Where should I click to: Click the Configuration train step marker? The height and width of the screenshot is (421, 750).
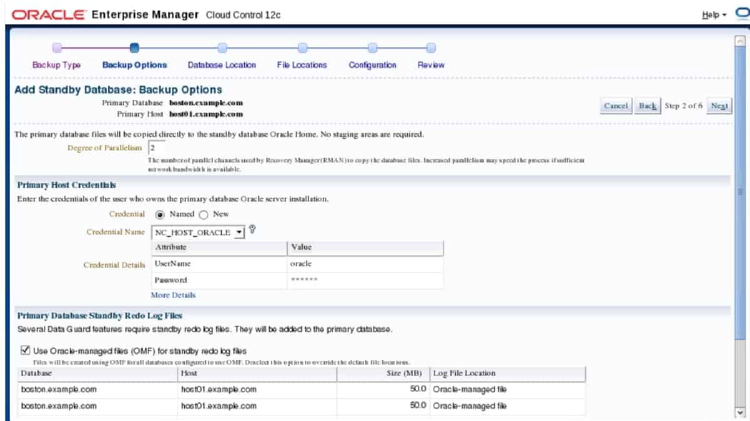373,48
